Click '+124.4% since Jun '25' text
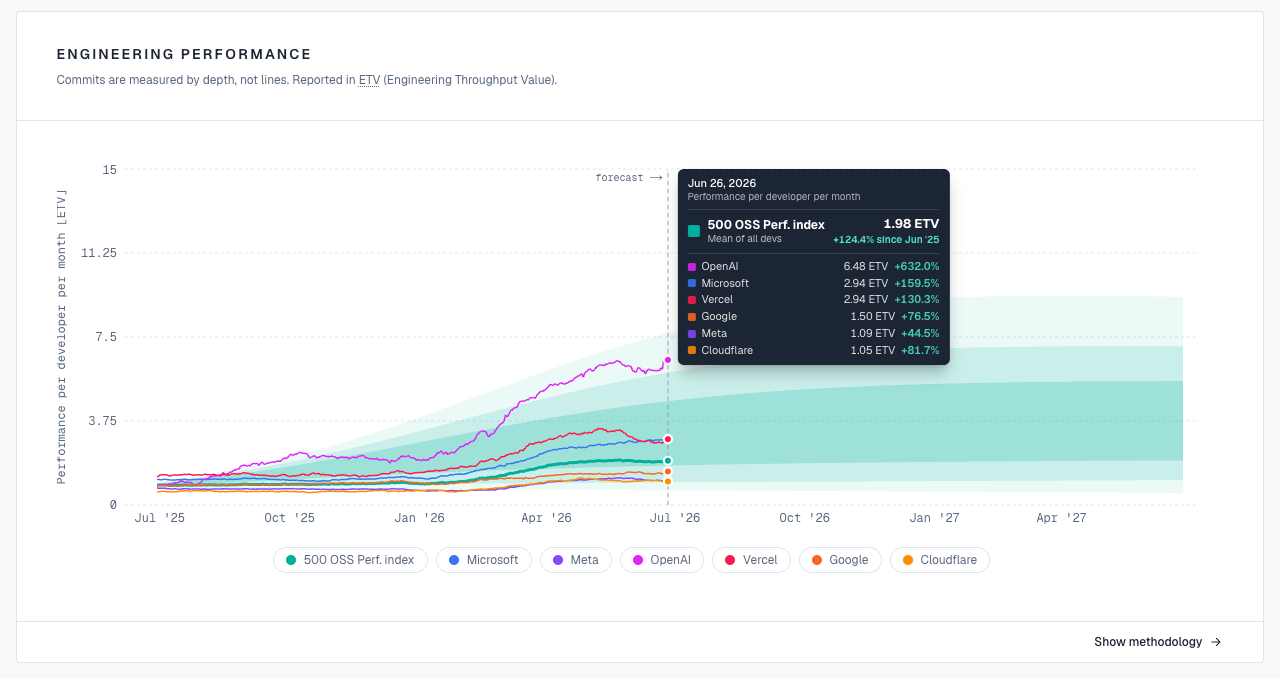Viewport: 1280px width, 679px height. click(886, 240)
